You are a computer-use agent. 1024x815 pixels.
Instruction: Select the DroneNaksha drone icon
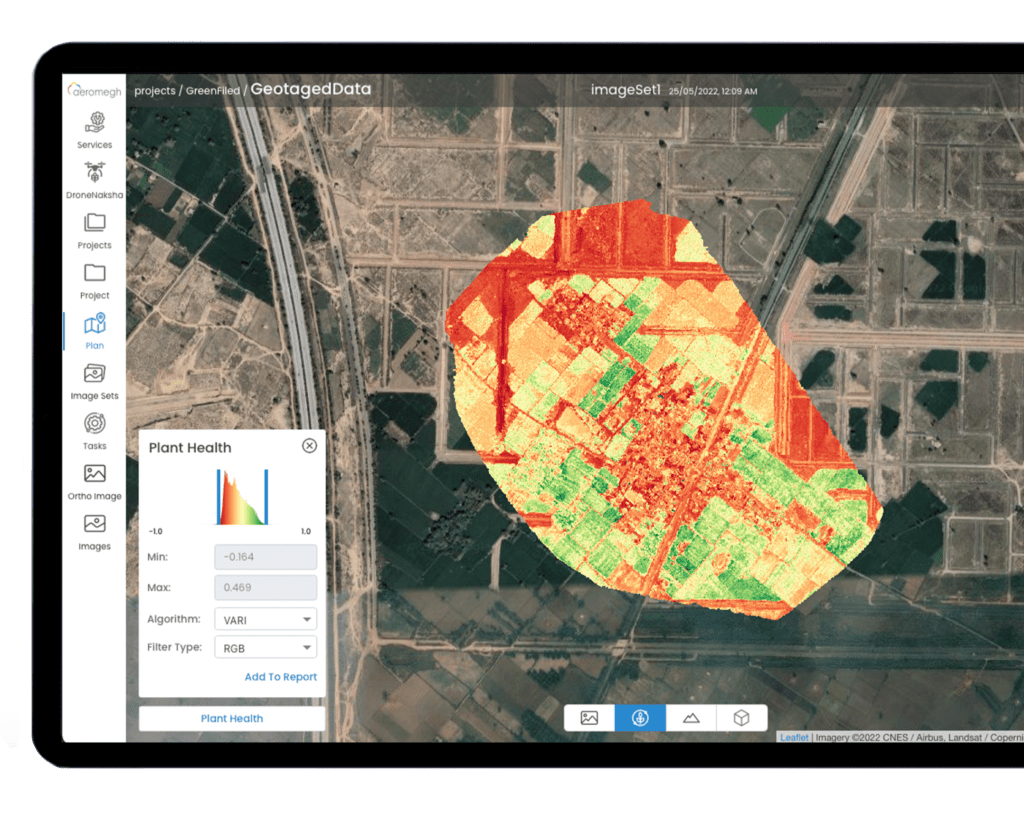(95, 172)
